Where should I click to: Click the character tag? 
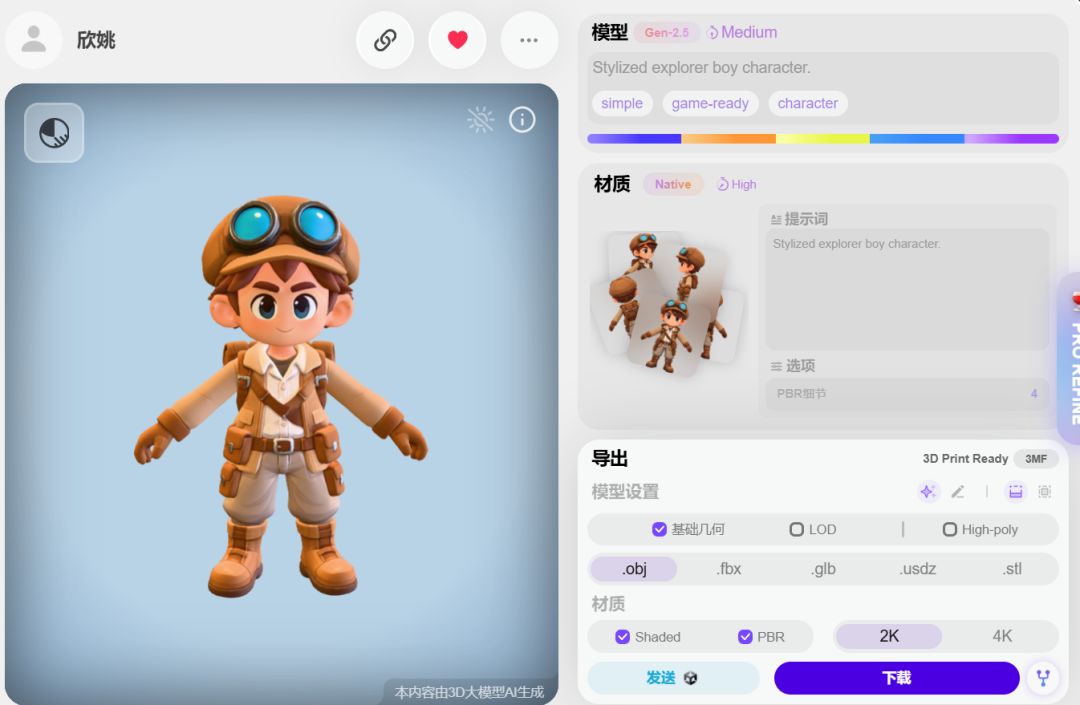[x=807, y=103]
